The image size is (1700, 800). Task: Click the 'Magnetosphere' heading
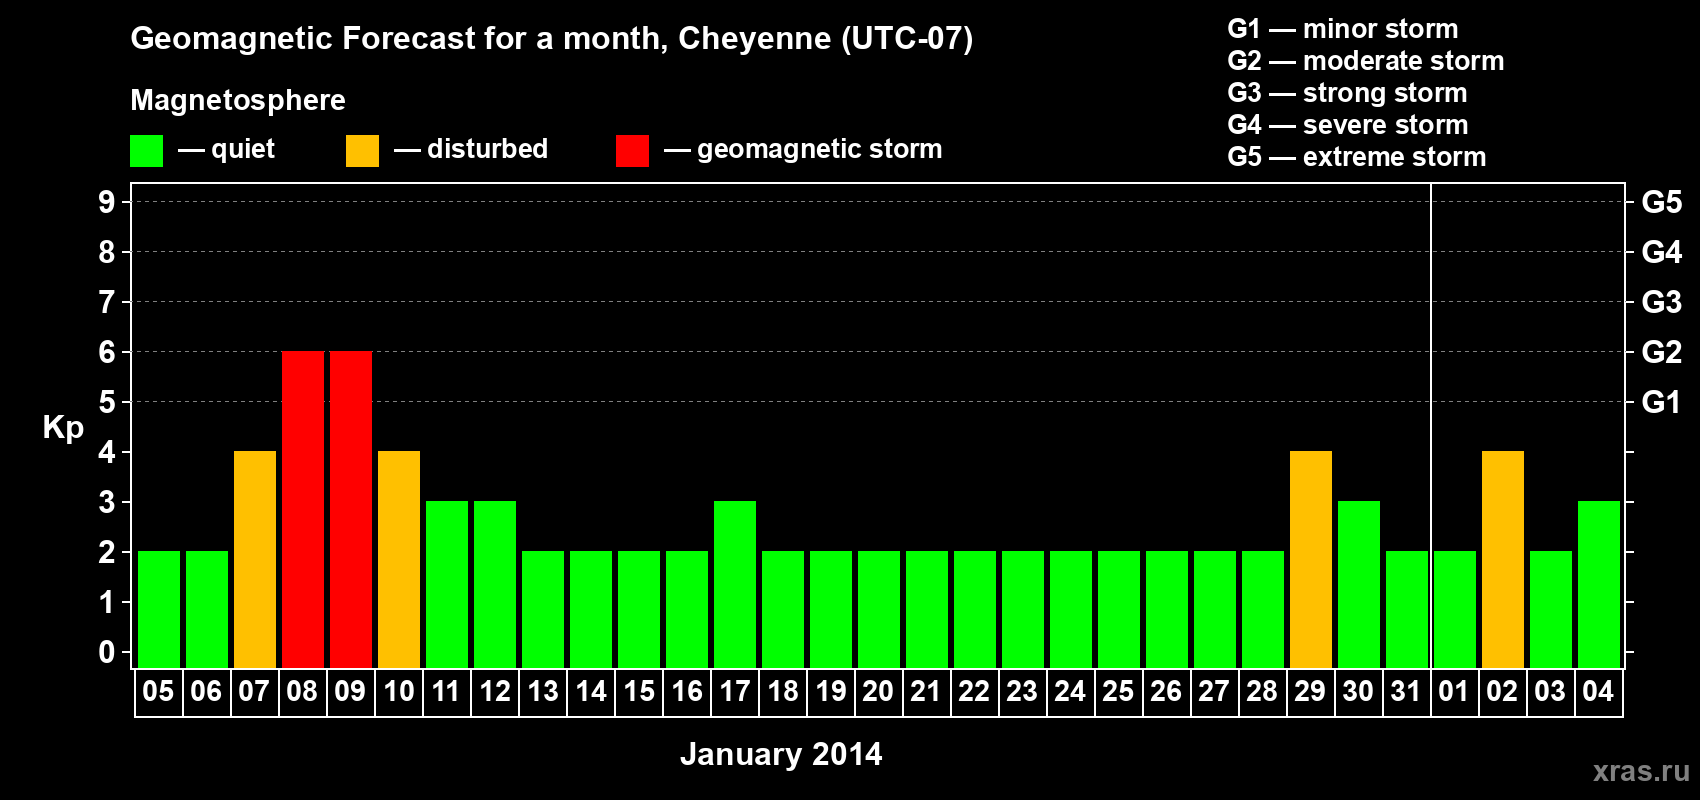238,100
